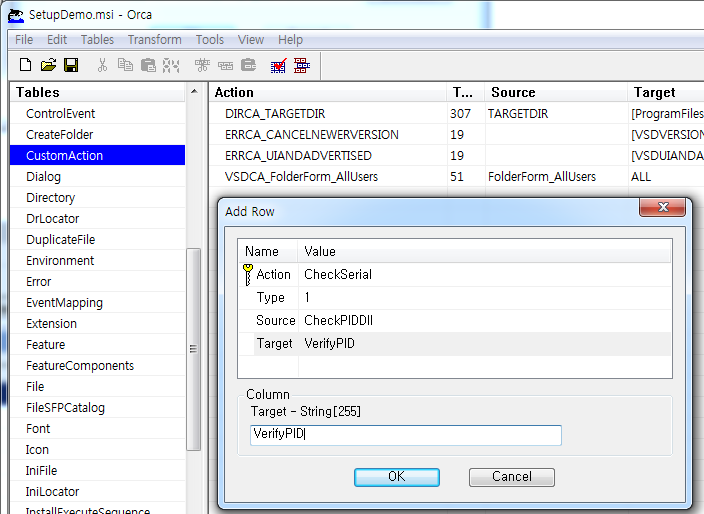Viewport: 704px width, 514px height.
Task: Click the Save floppy disk icon
Action: tap(71, 65)
